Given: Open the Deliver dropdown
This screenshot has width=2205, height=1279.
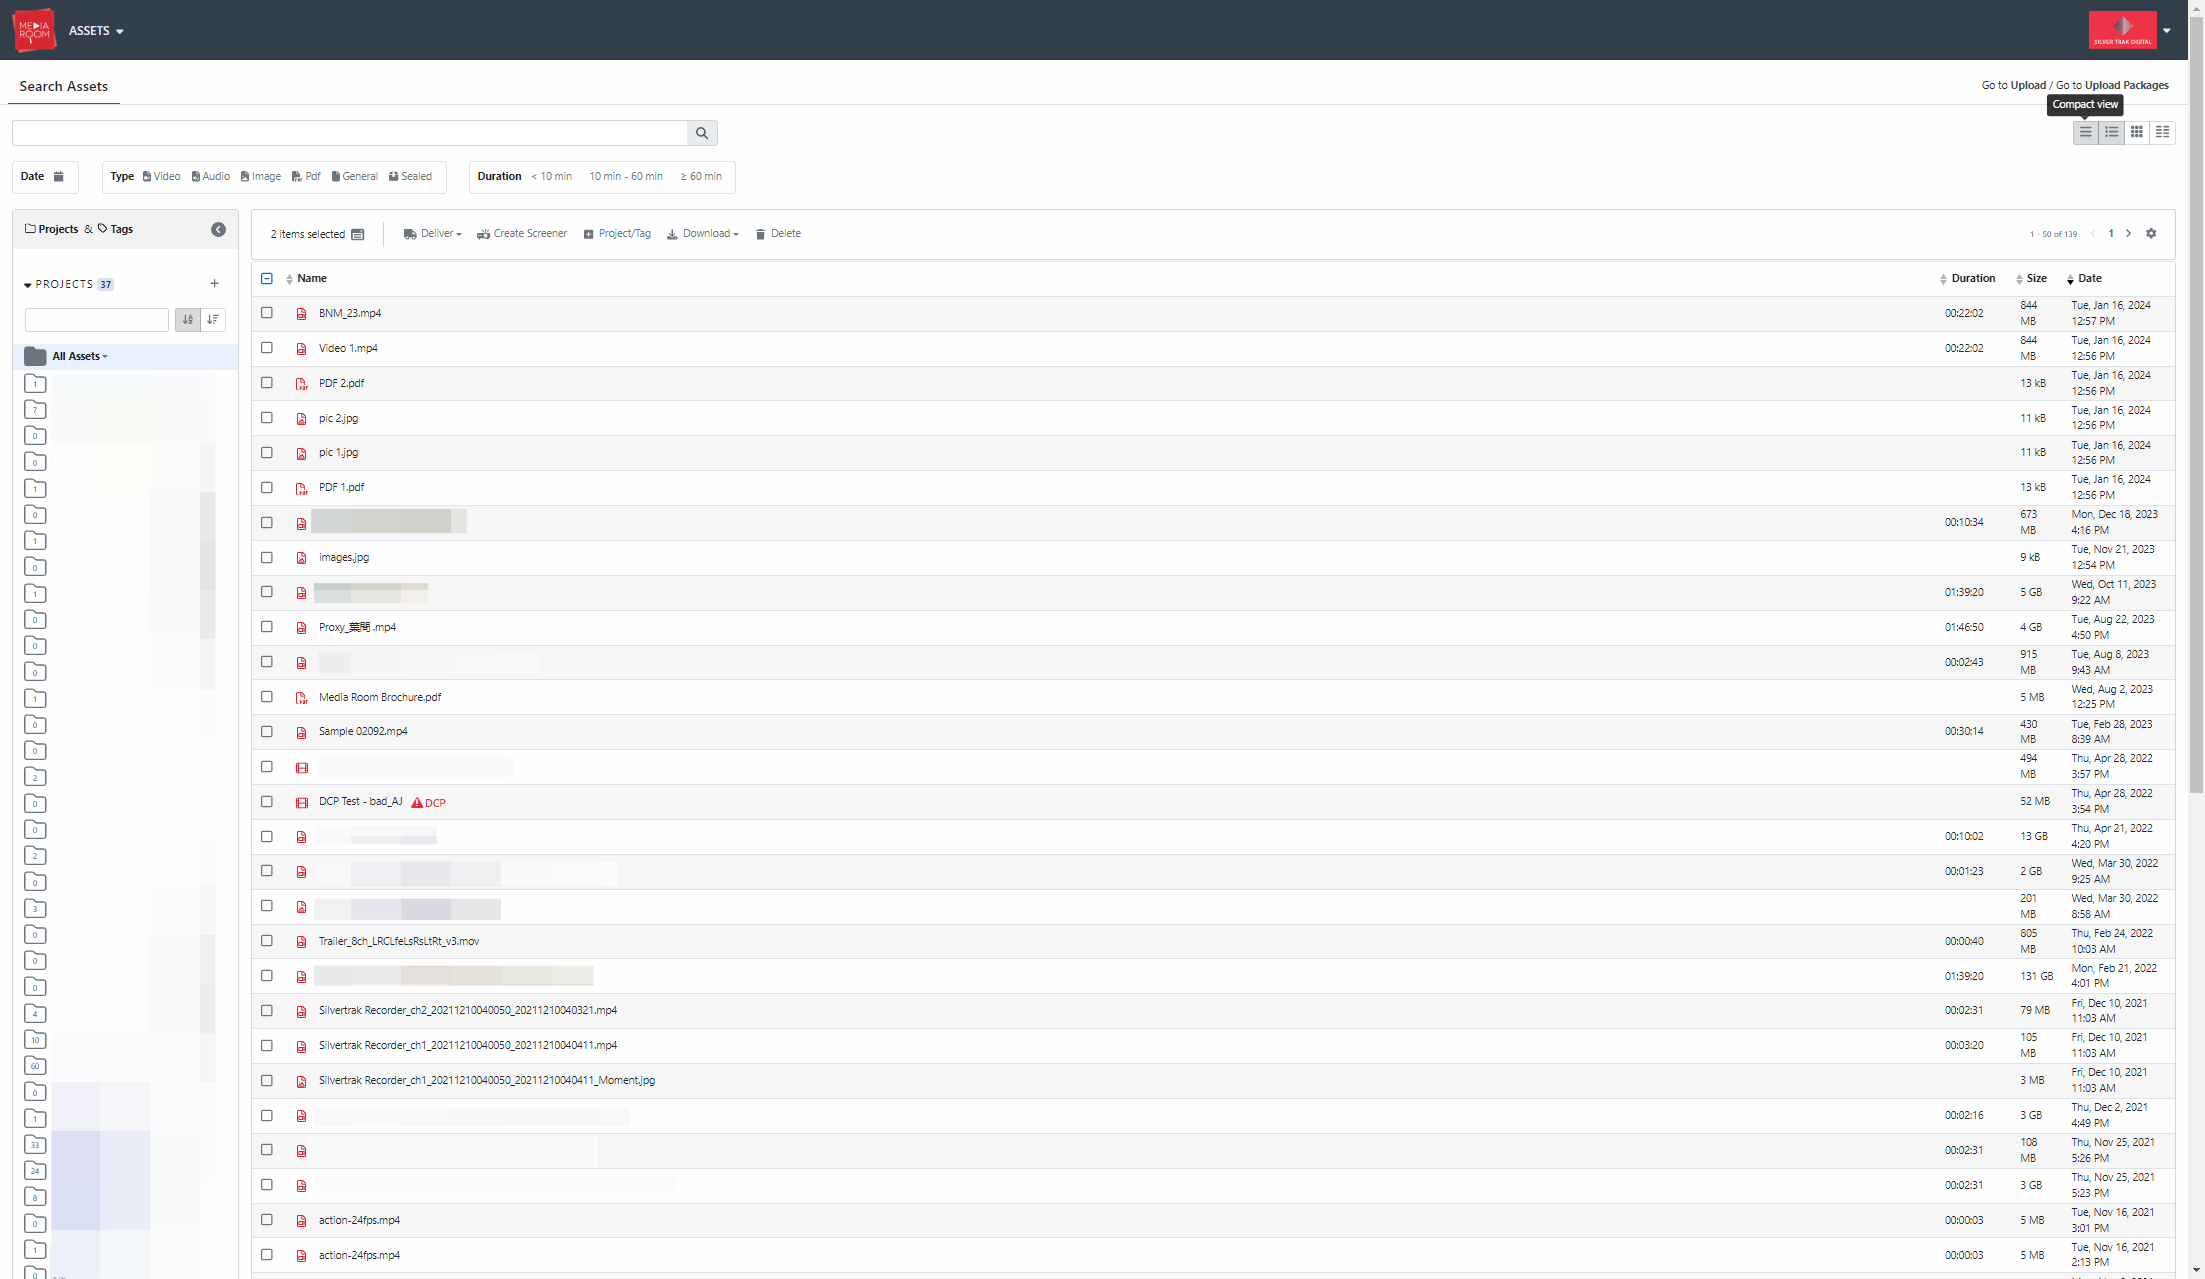Looking at the screenshot, I should tap(432, 234).
